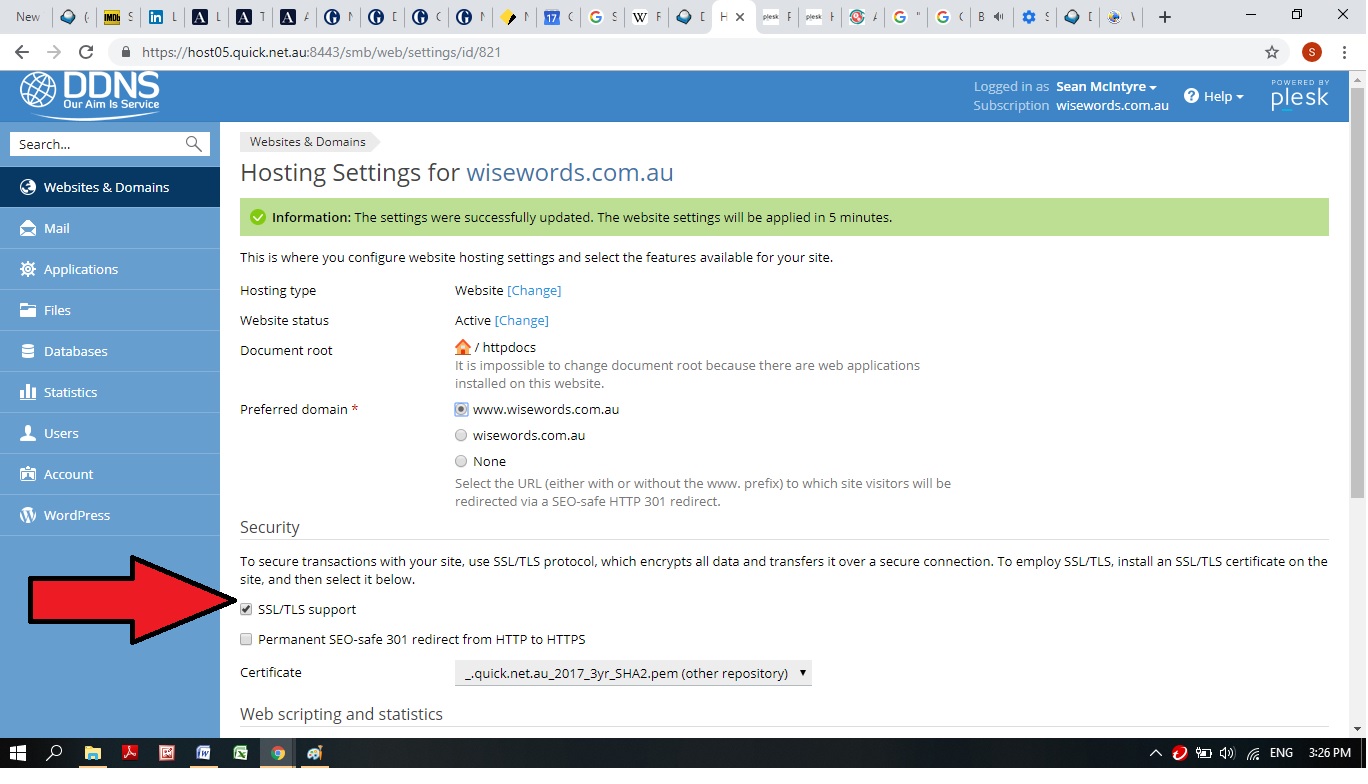
Task: Open the WordPress sidebar item
Action: 110,515
